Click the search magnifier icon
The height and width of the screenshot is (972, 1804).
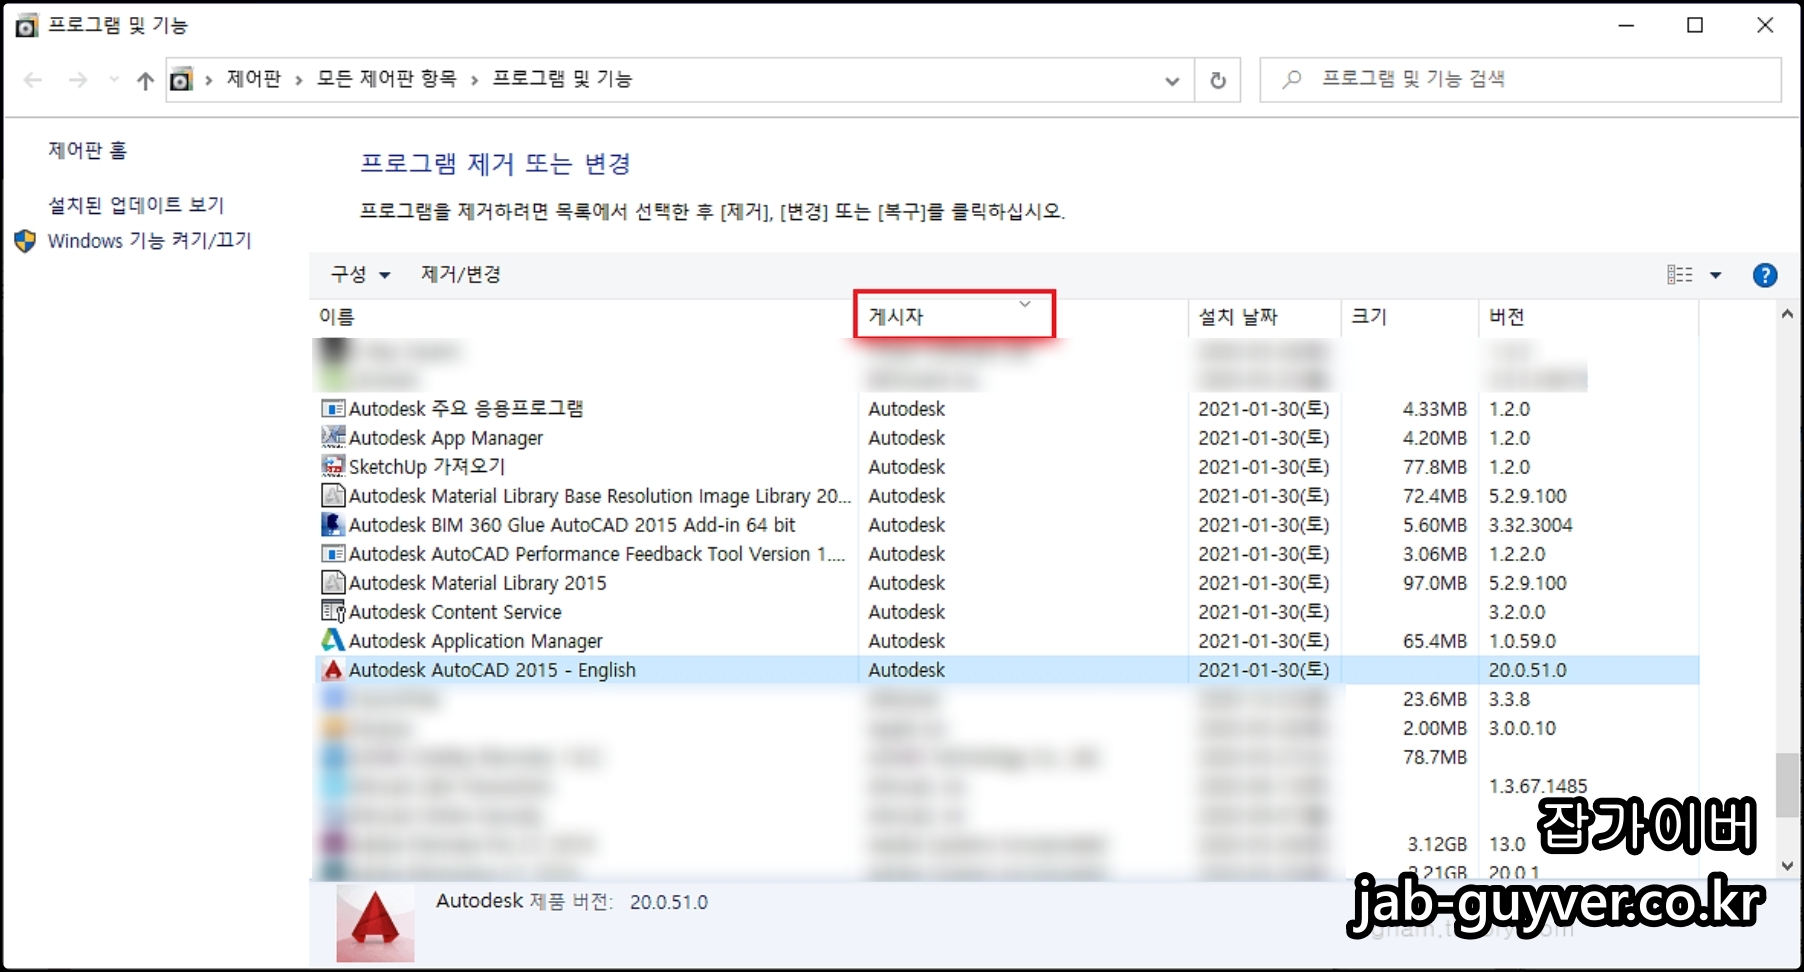(1291, 79)
